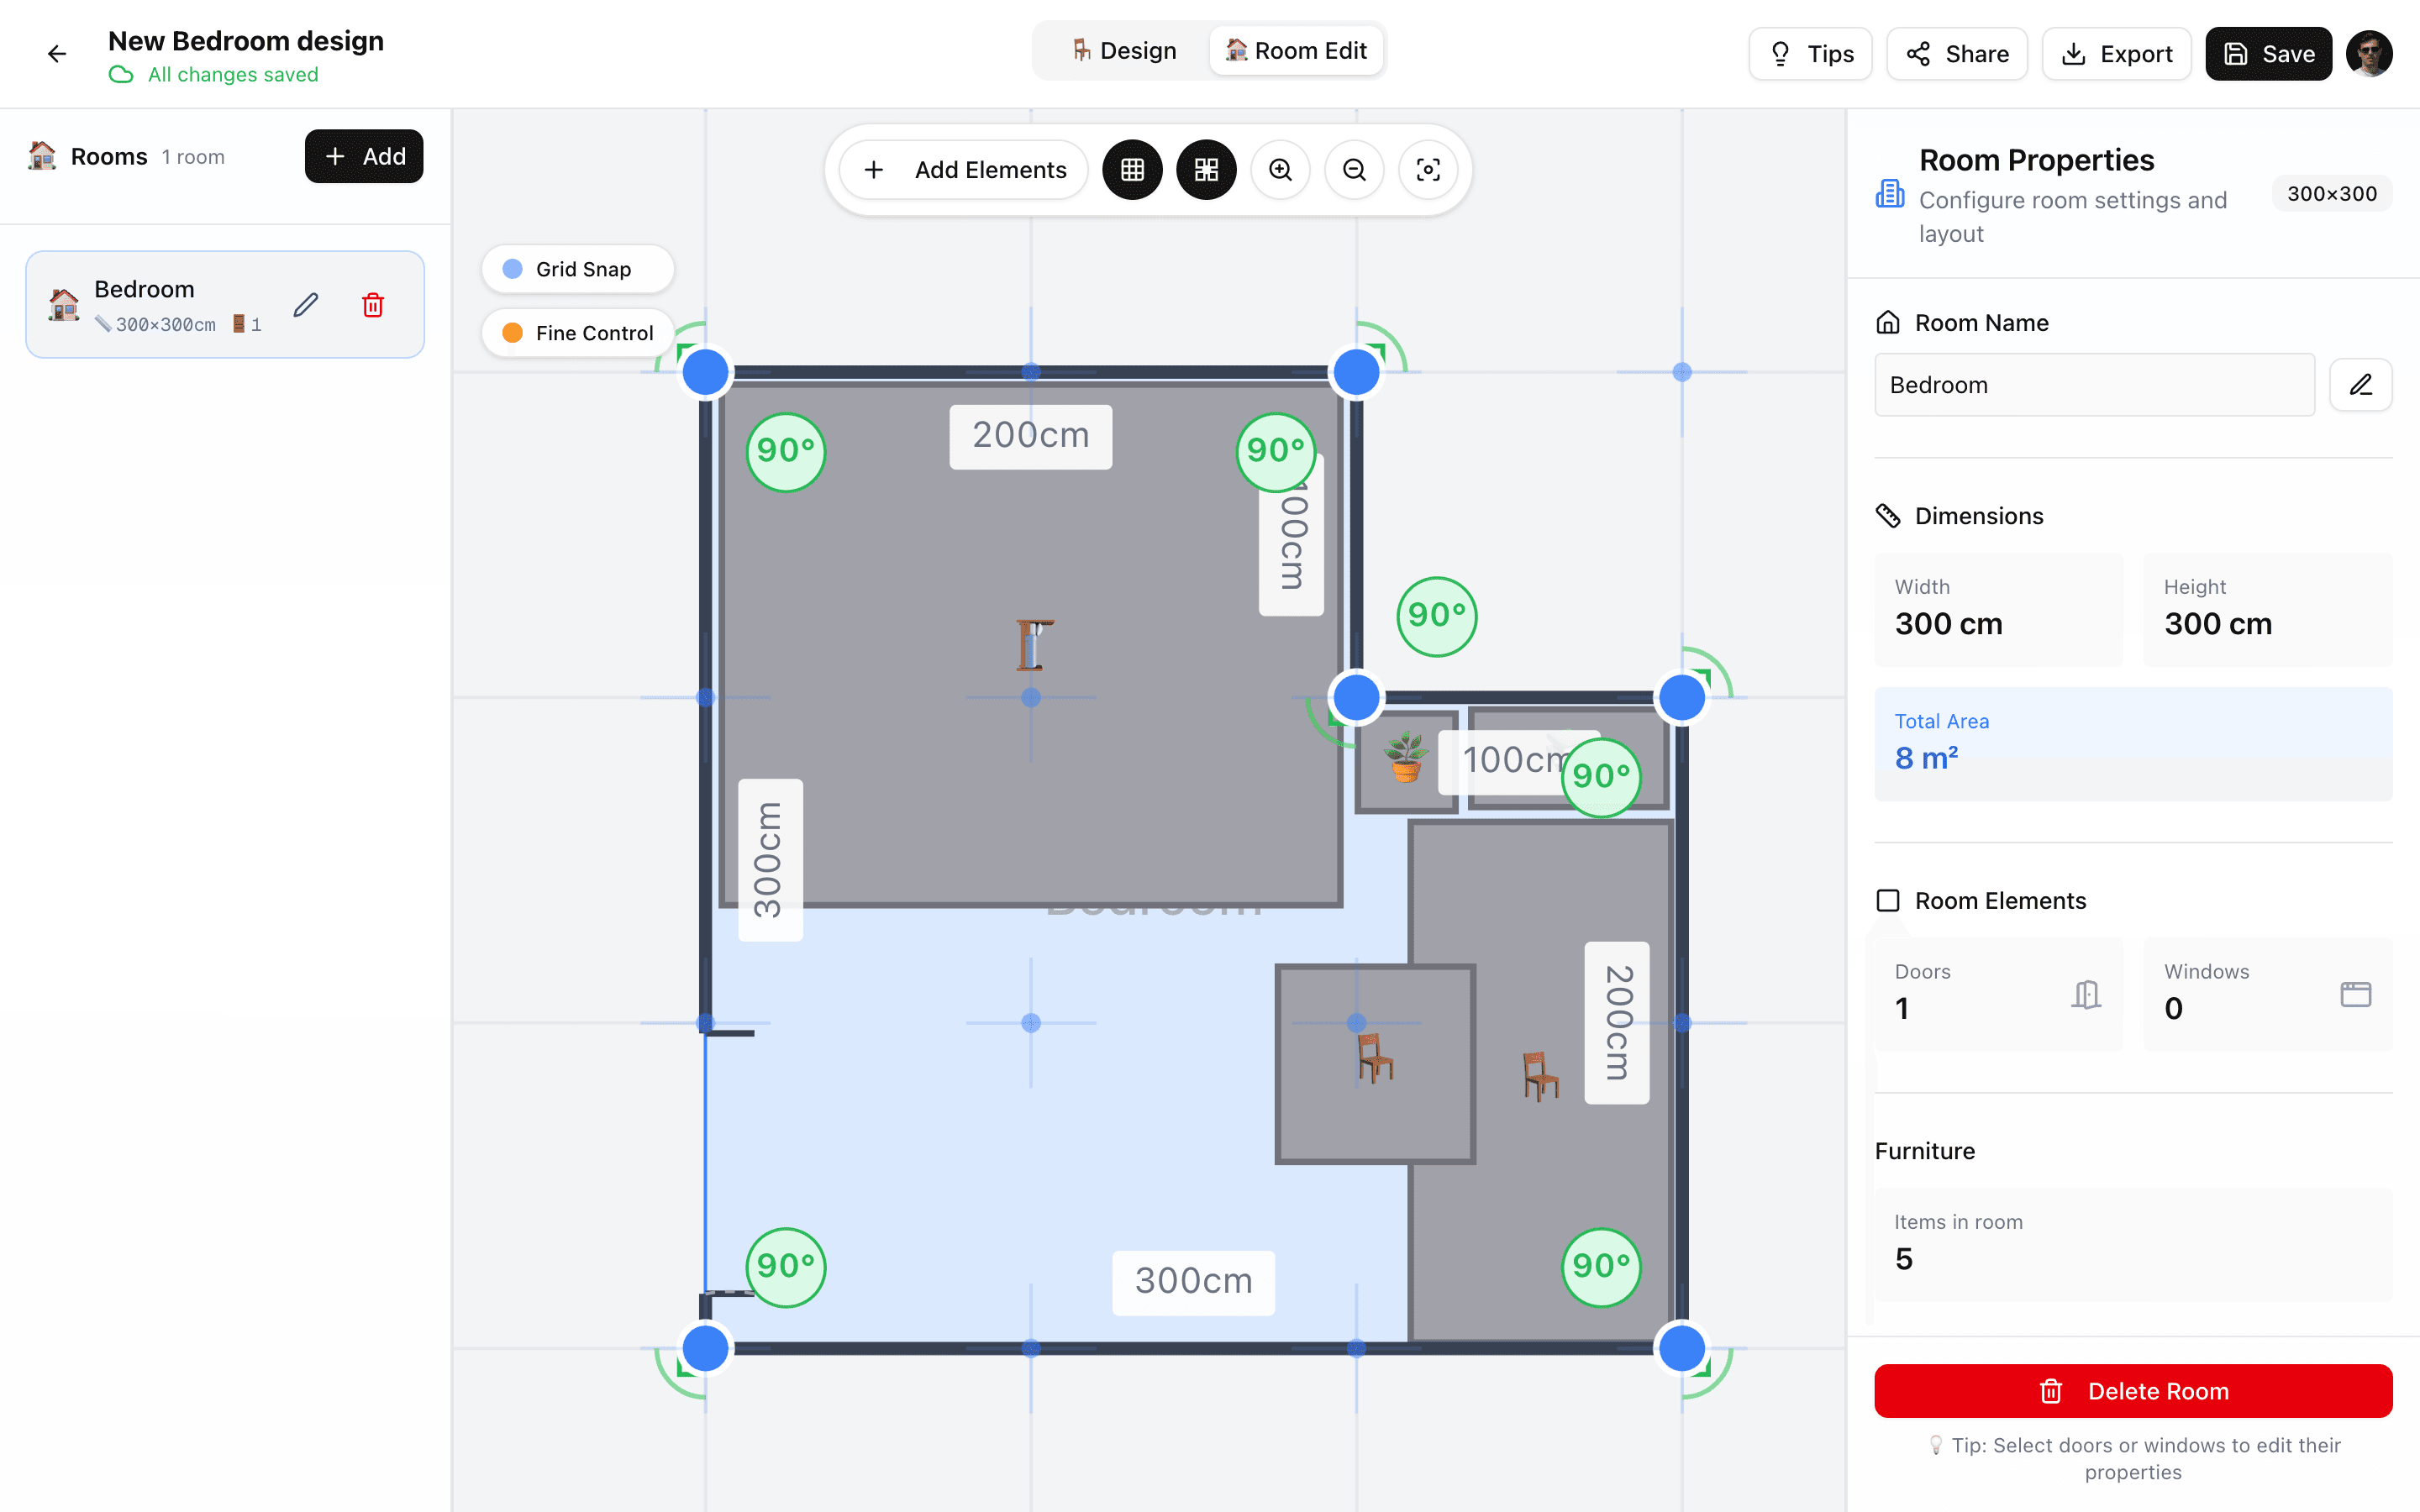Click the back arrow icon
2420x1512 pixels.
coord(57,54)
